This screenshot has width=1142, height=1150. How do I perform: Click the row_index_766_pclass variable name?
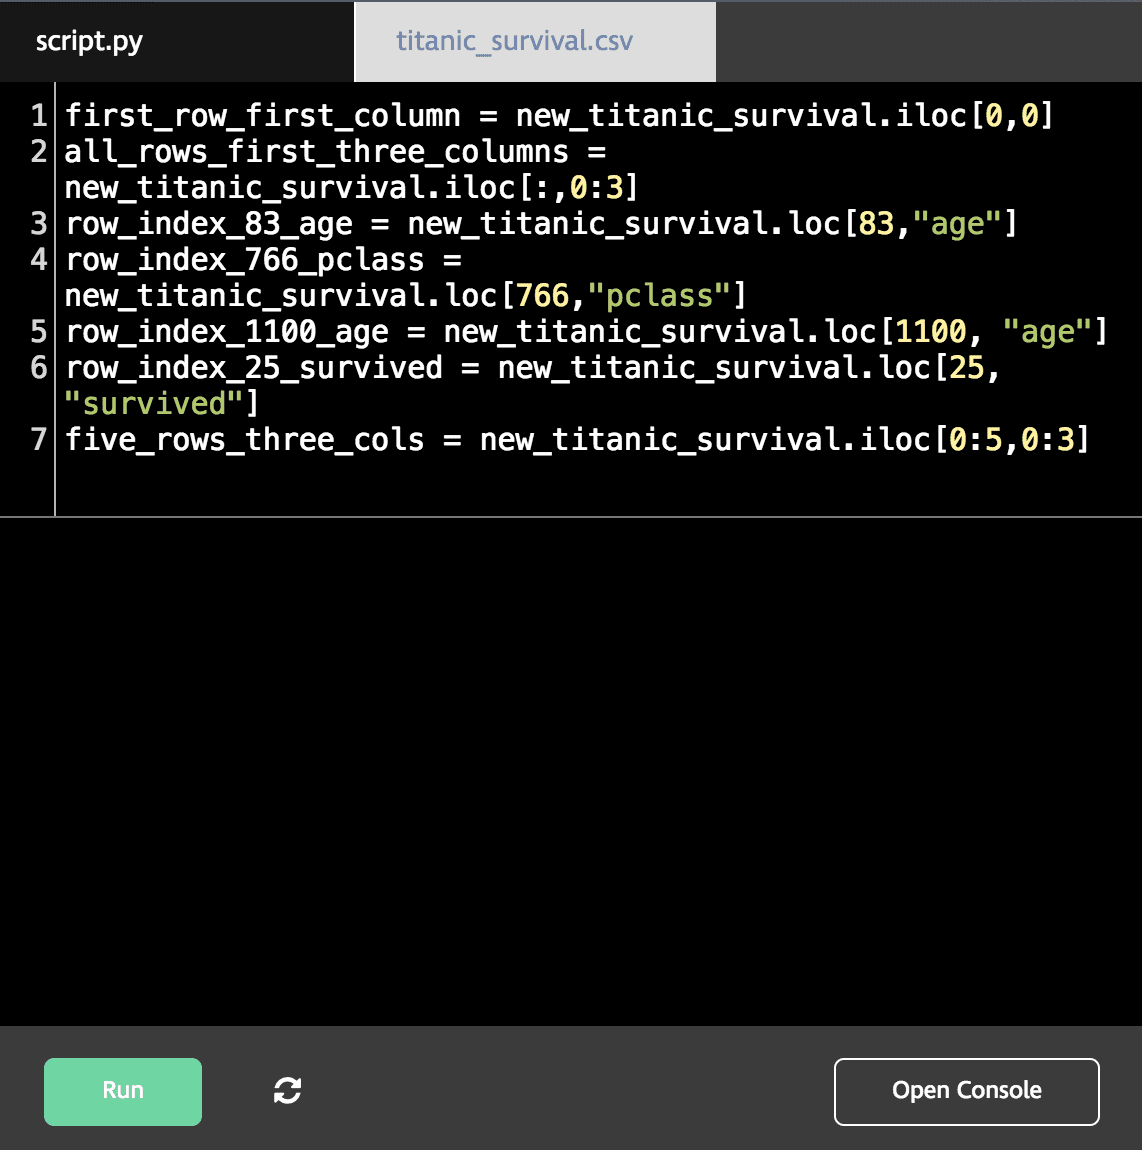pos(244,260)
